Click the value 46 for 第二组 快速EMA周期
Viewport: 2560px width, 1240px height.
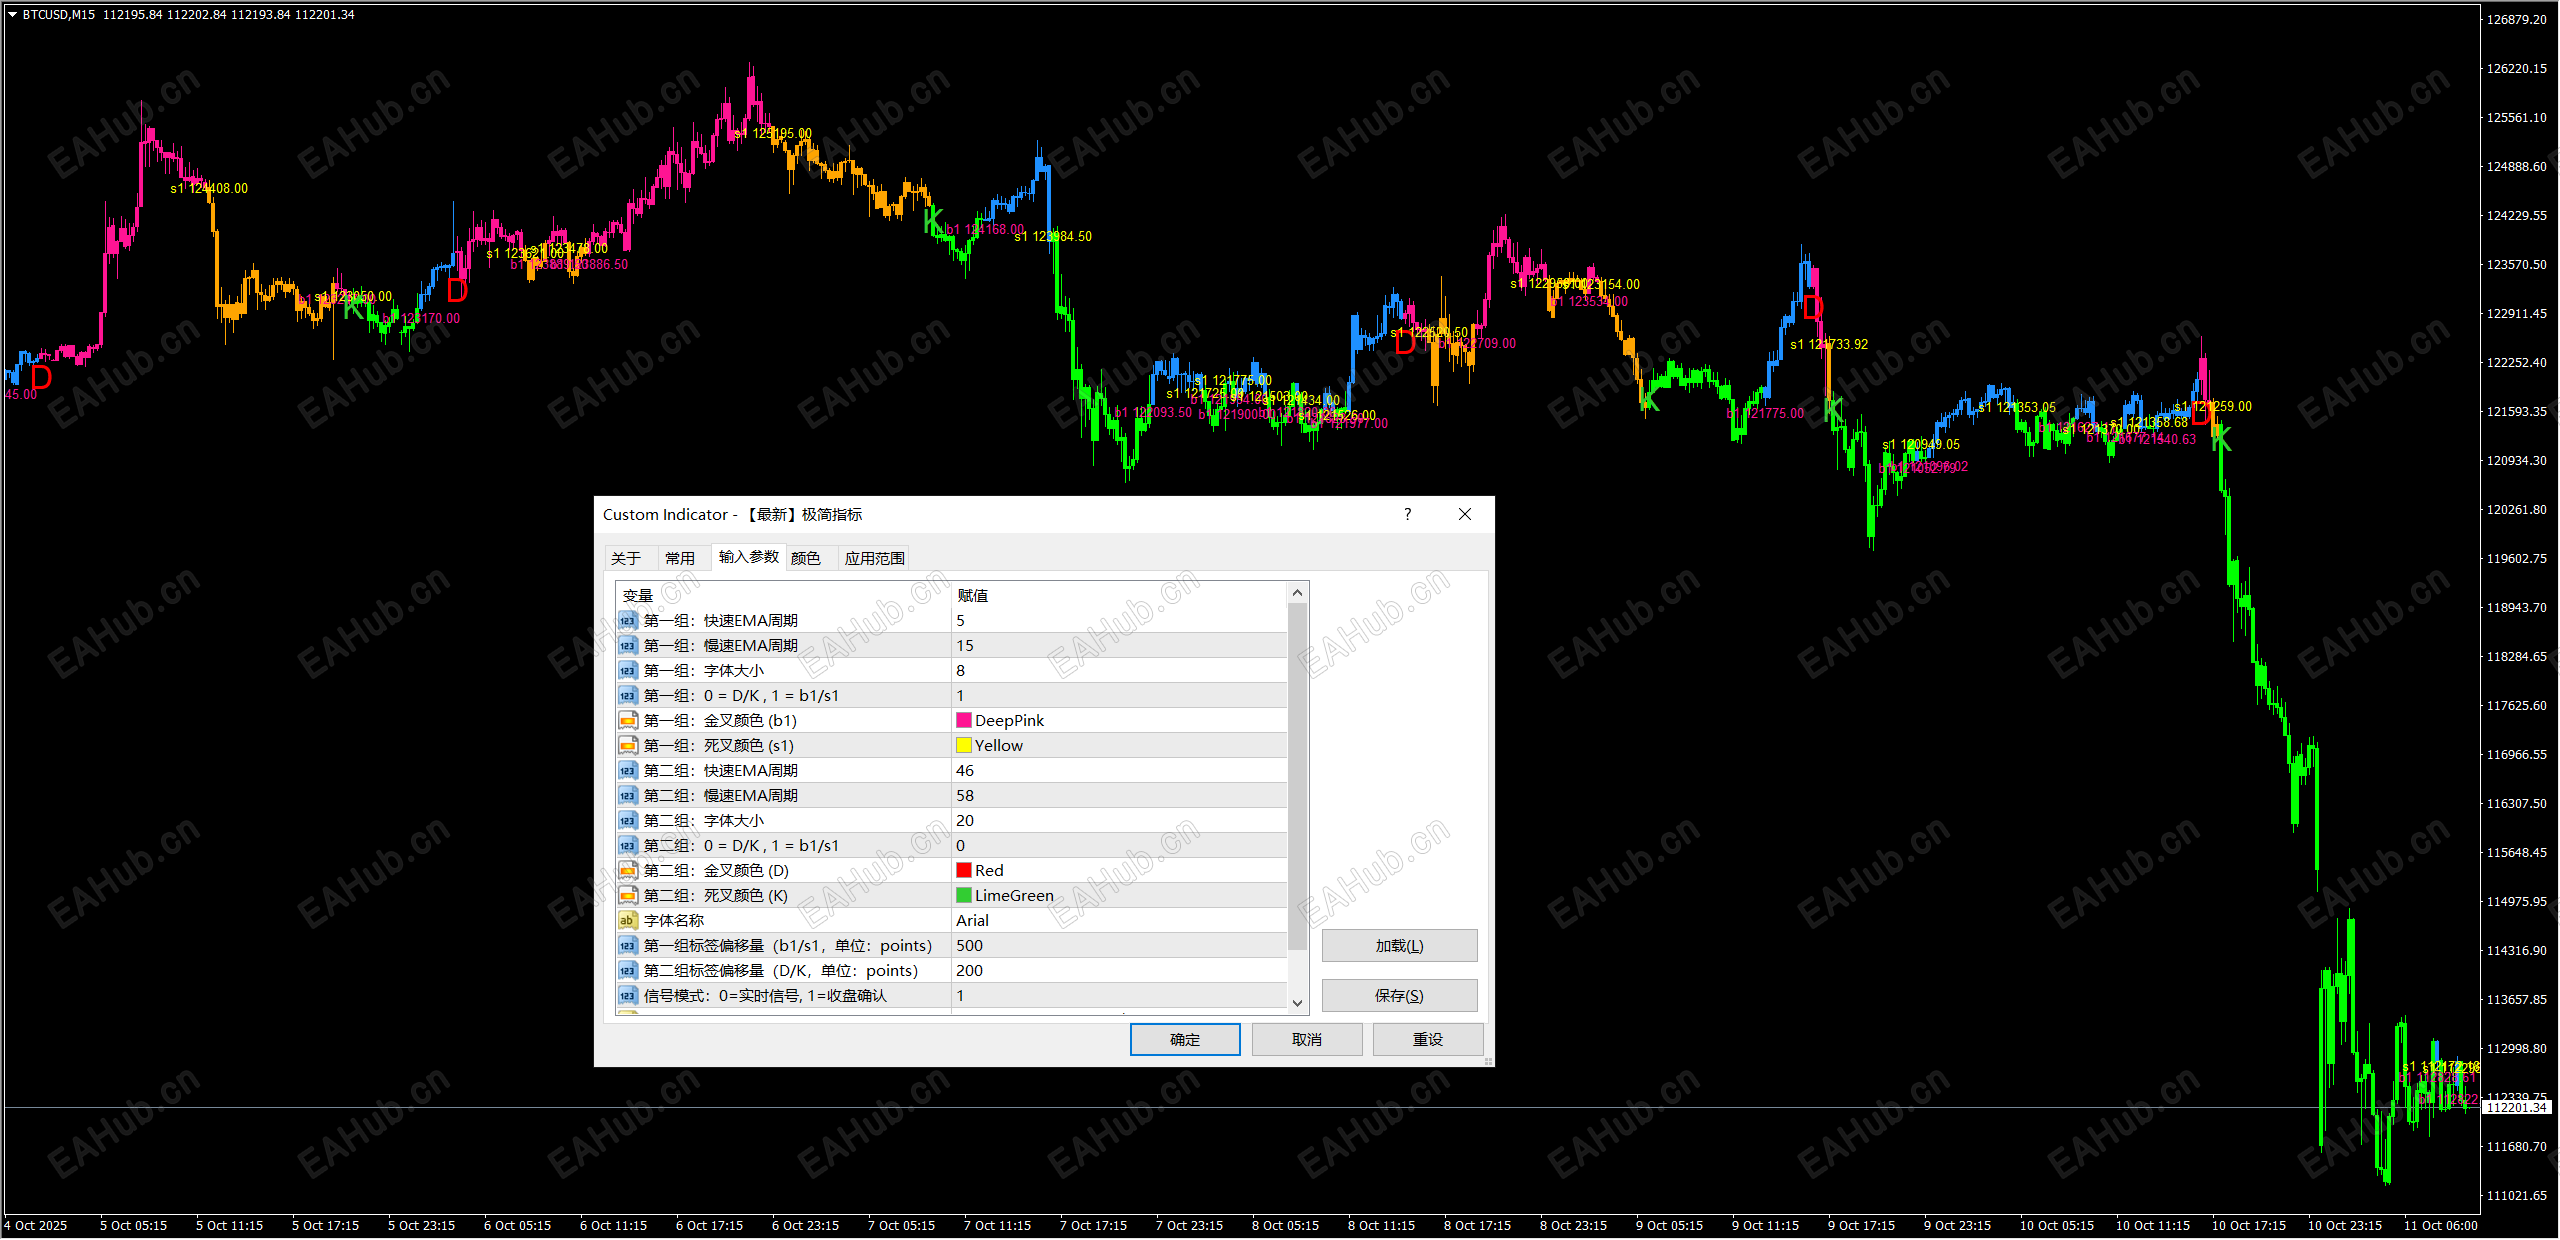[x=965, y=771]
